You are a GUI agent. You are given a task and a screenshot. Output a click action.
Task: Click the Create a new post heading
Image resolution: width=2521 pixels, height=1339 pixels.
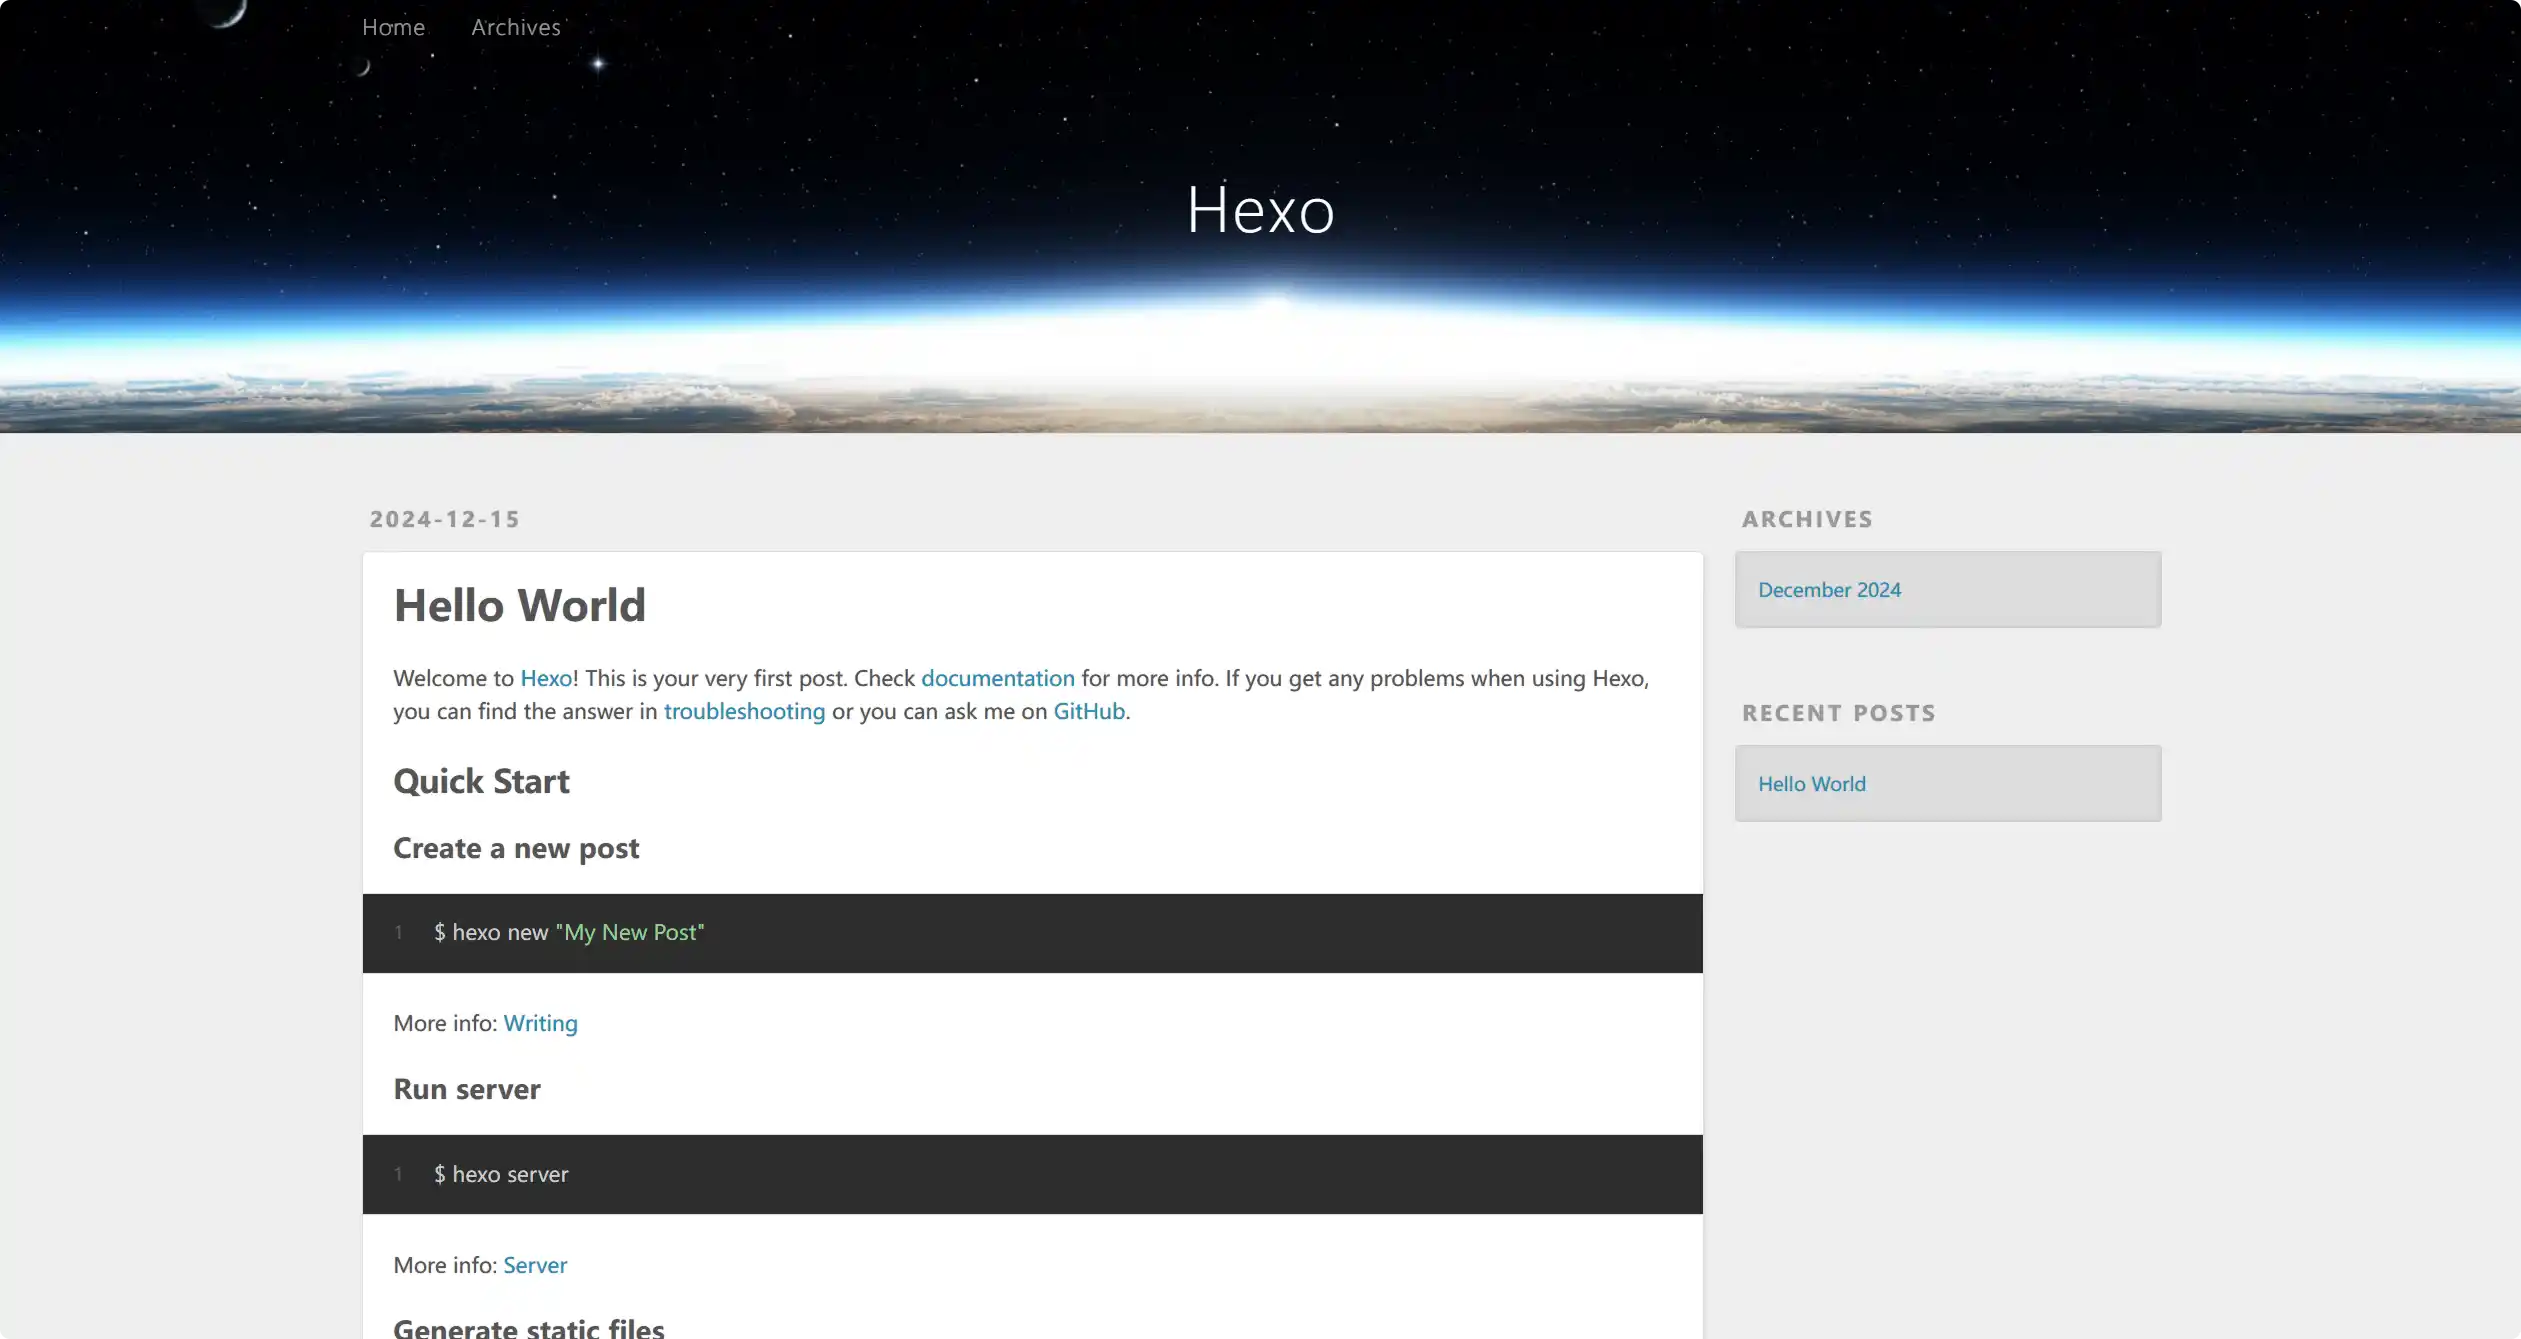[x=516, y=848]
